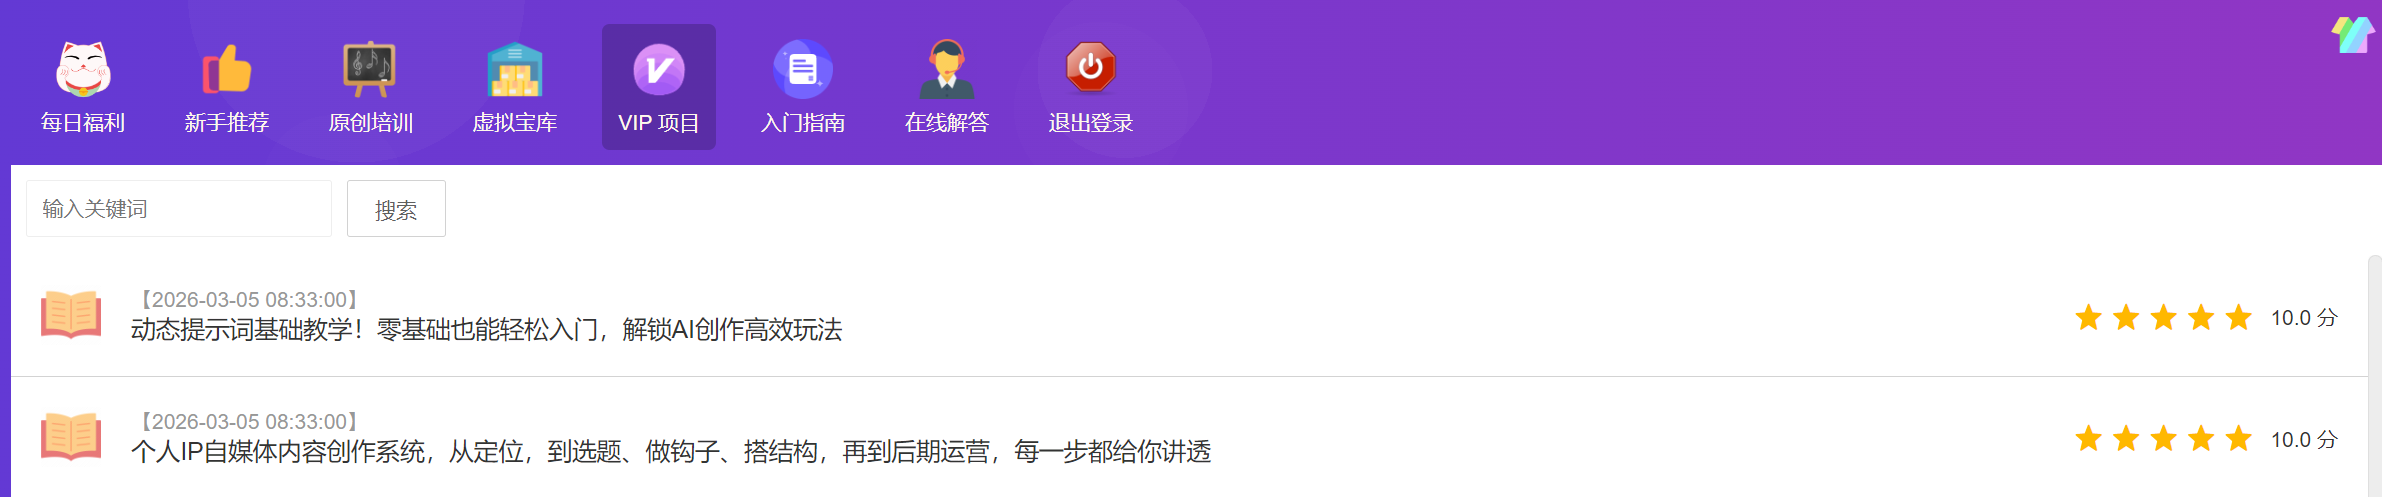
Task: Click the red power 退出登录 icon
Action: 1091,67
